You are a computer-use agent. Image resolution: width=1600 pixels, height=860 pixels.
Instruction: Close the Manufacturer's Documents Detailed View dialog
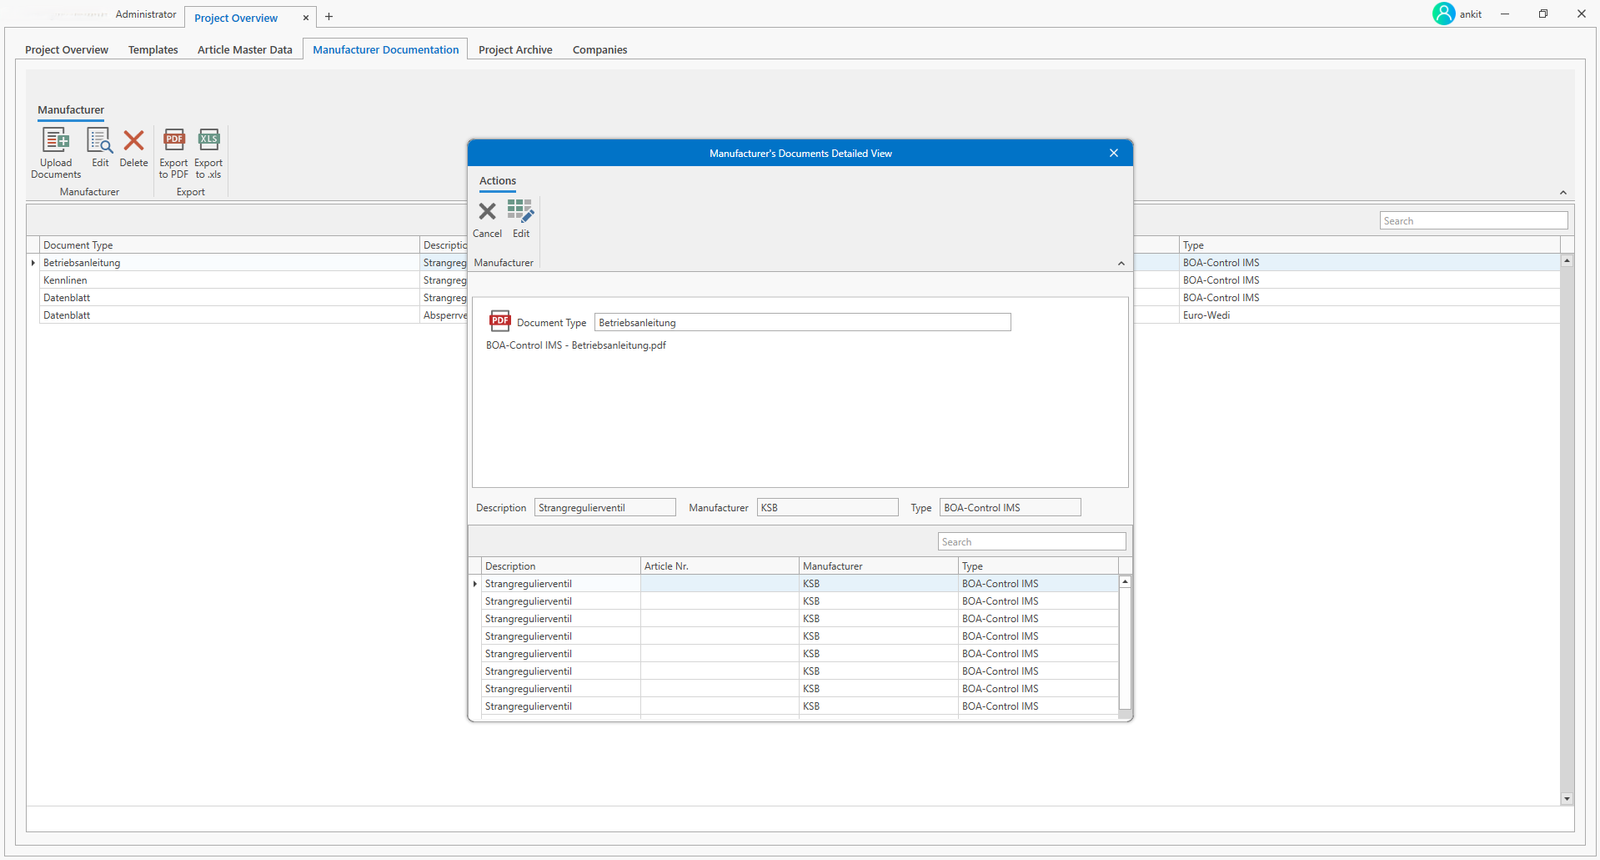[1114, 153]
